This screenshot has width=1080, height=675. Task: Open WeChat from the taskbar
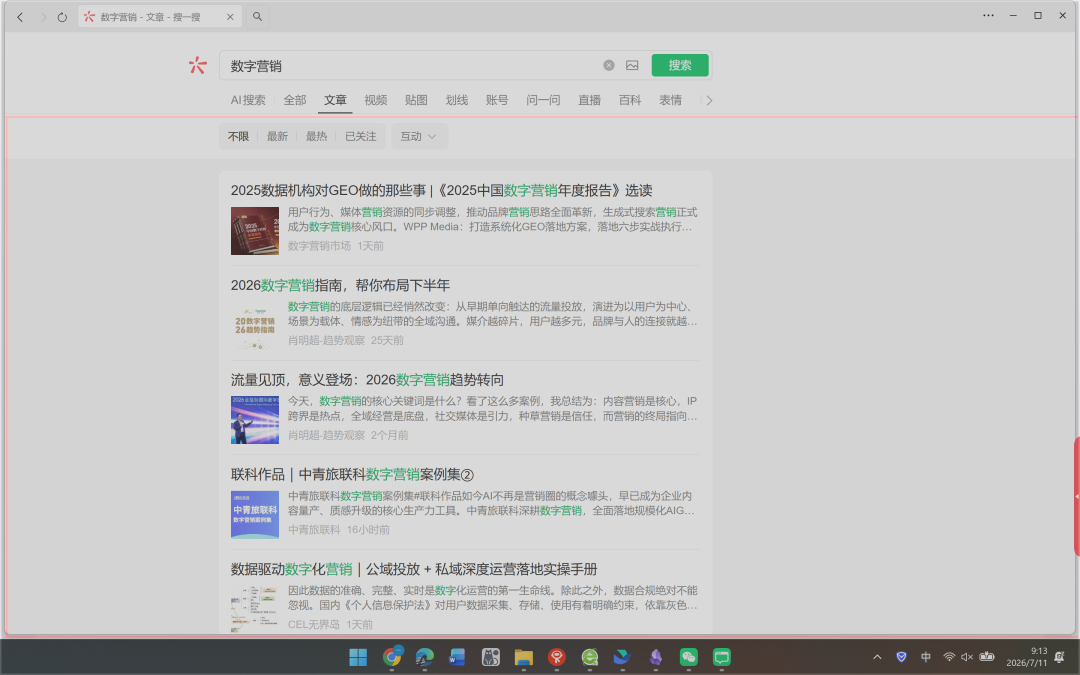(x=689, y=657)
